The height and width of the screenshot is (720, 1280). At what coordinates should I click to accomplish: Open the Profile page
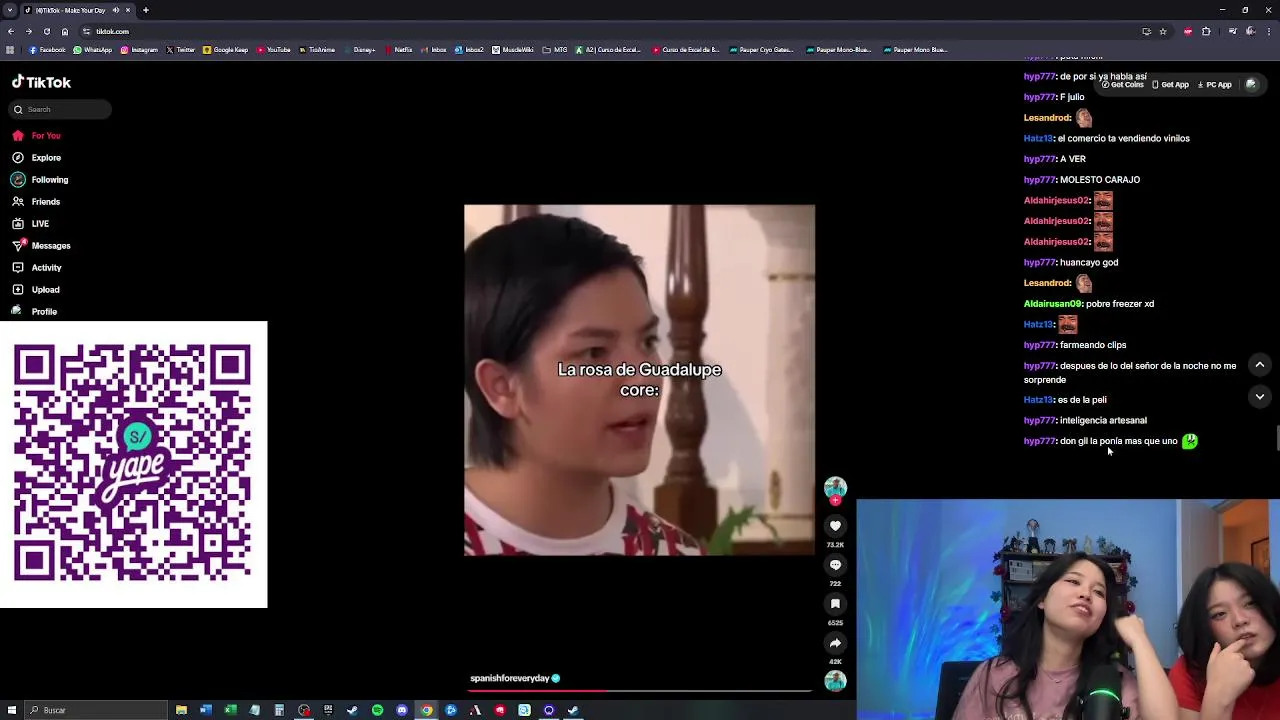pos(35,312)
